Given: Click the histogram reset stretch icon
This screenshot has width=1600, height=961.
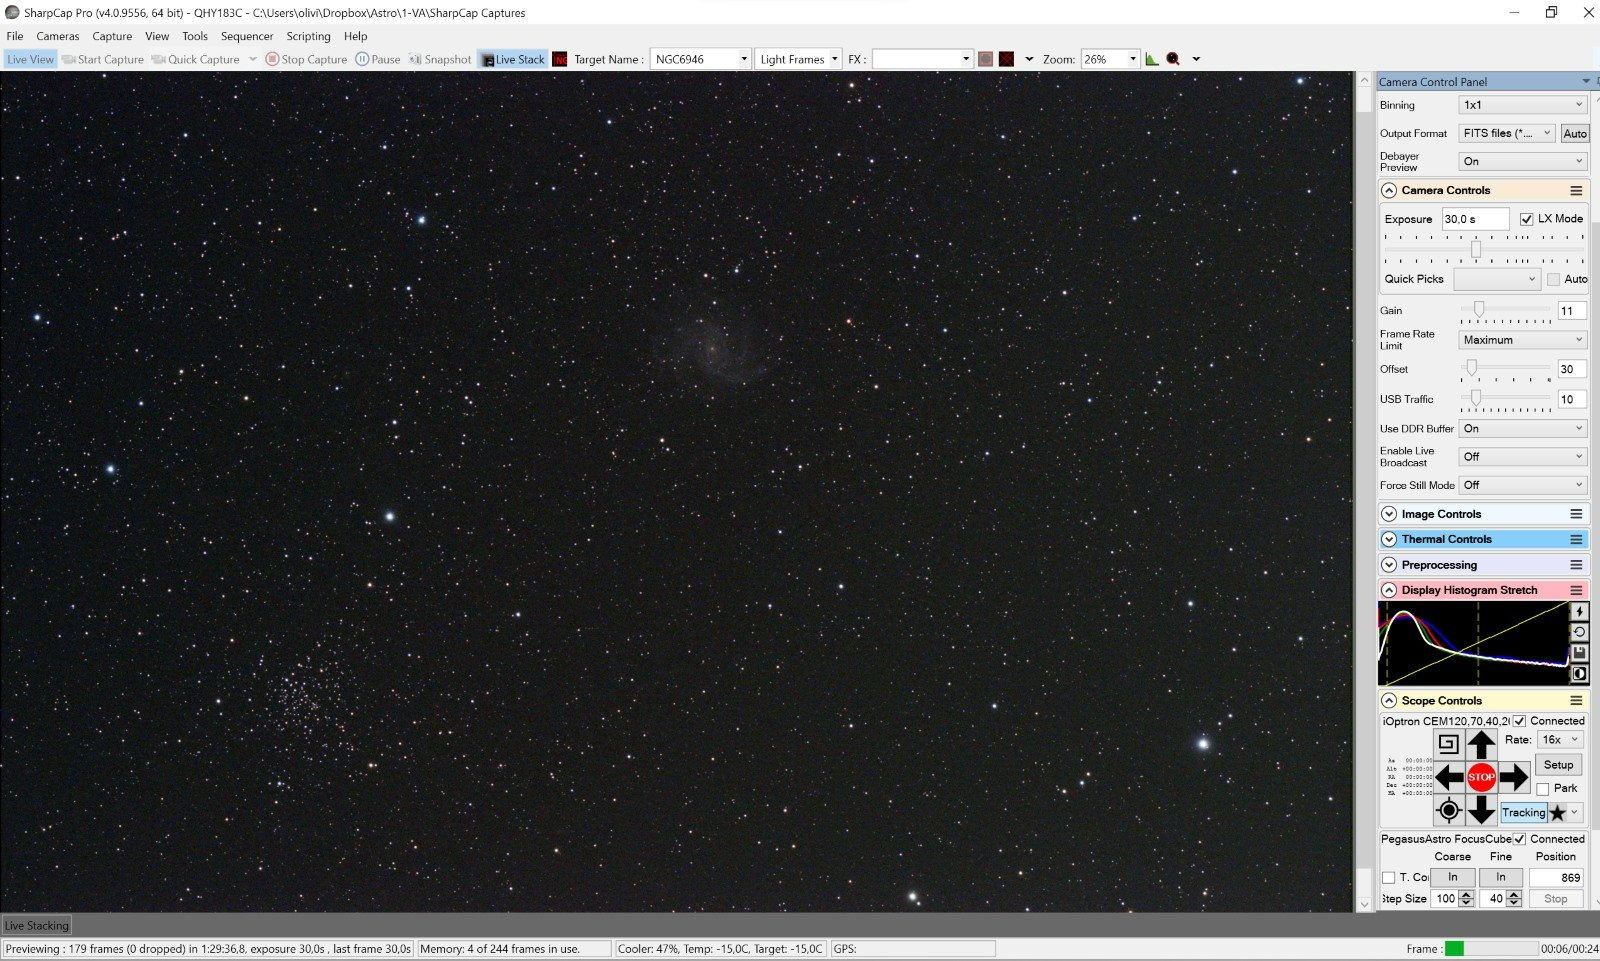Looking at the screenshot, I should tap(1579, 632).
